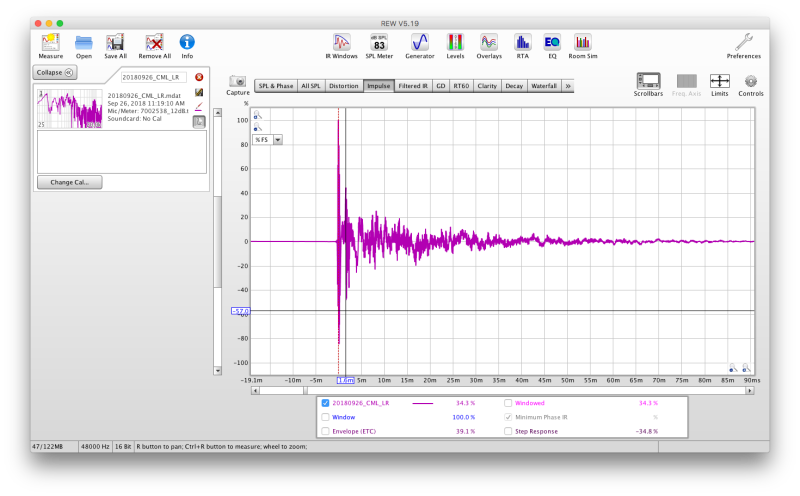
Task: Toggle the Minimum Phase IR checkbox
Action: pos(508,417)
